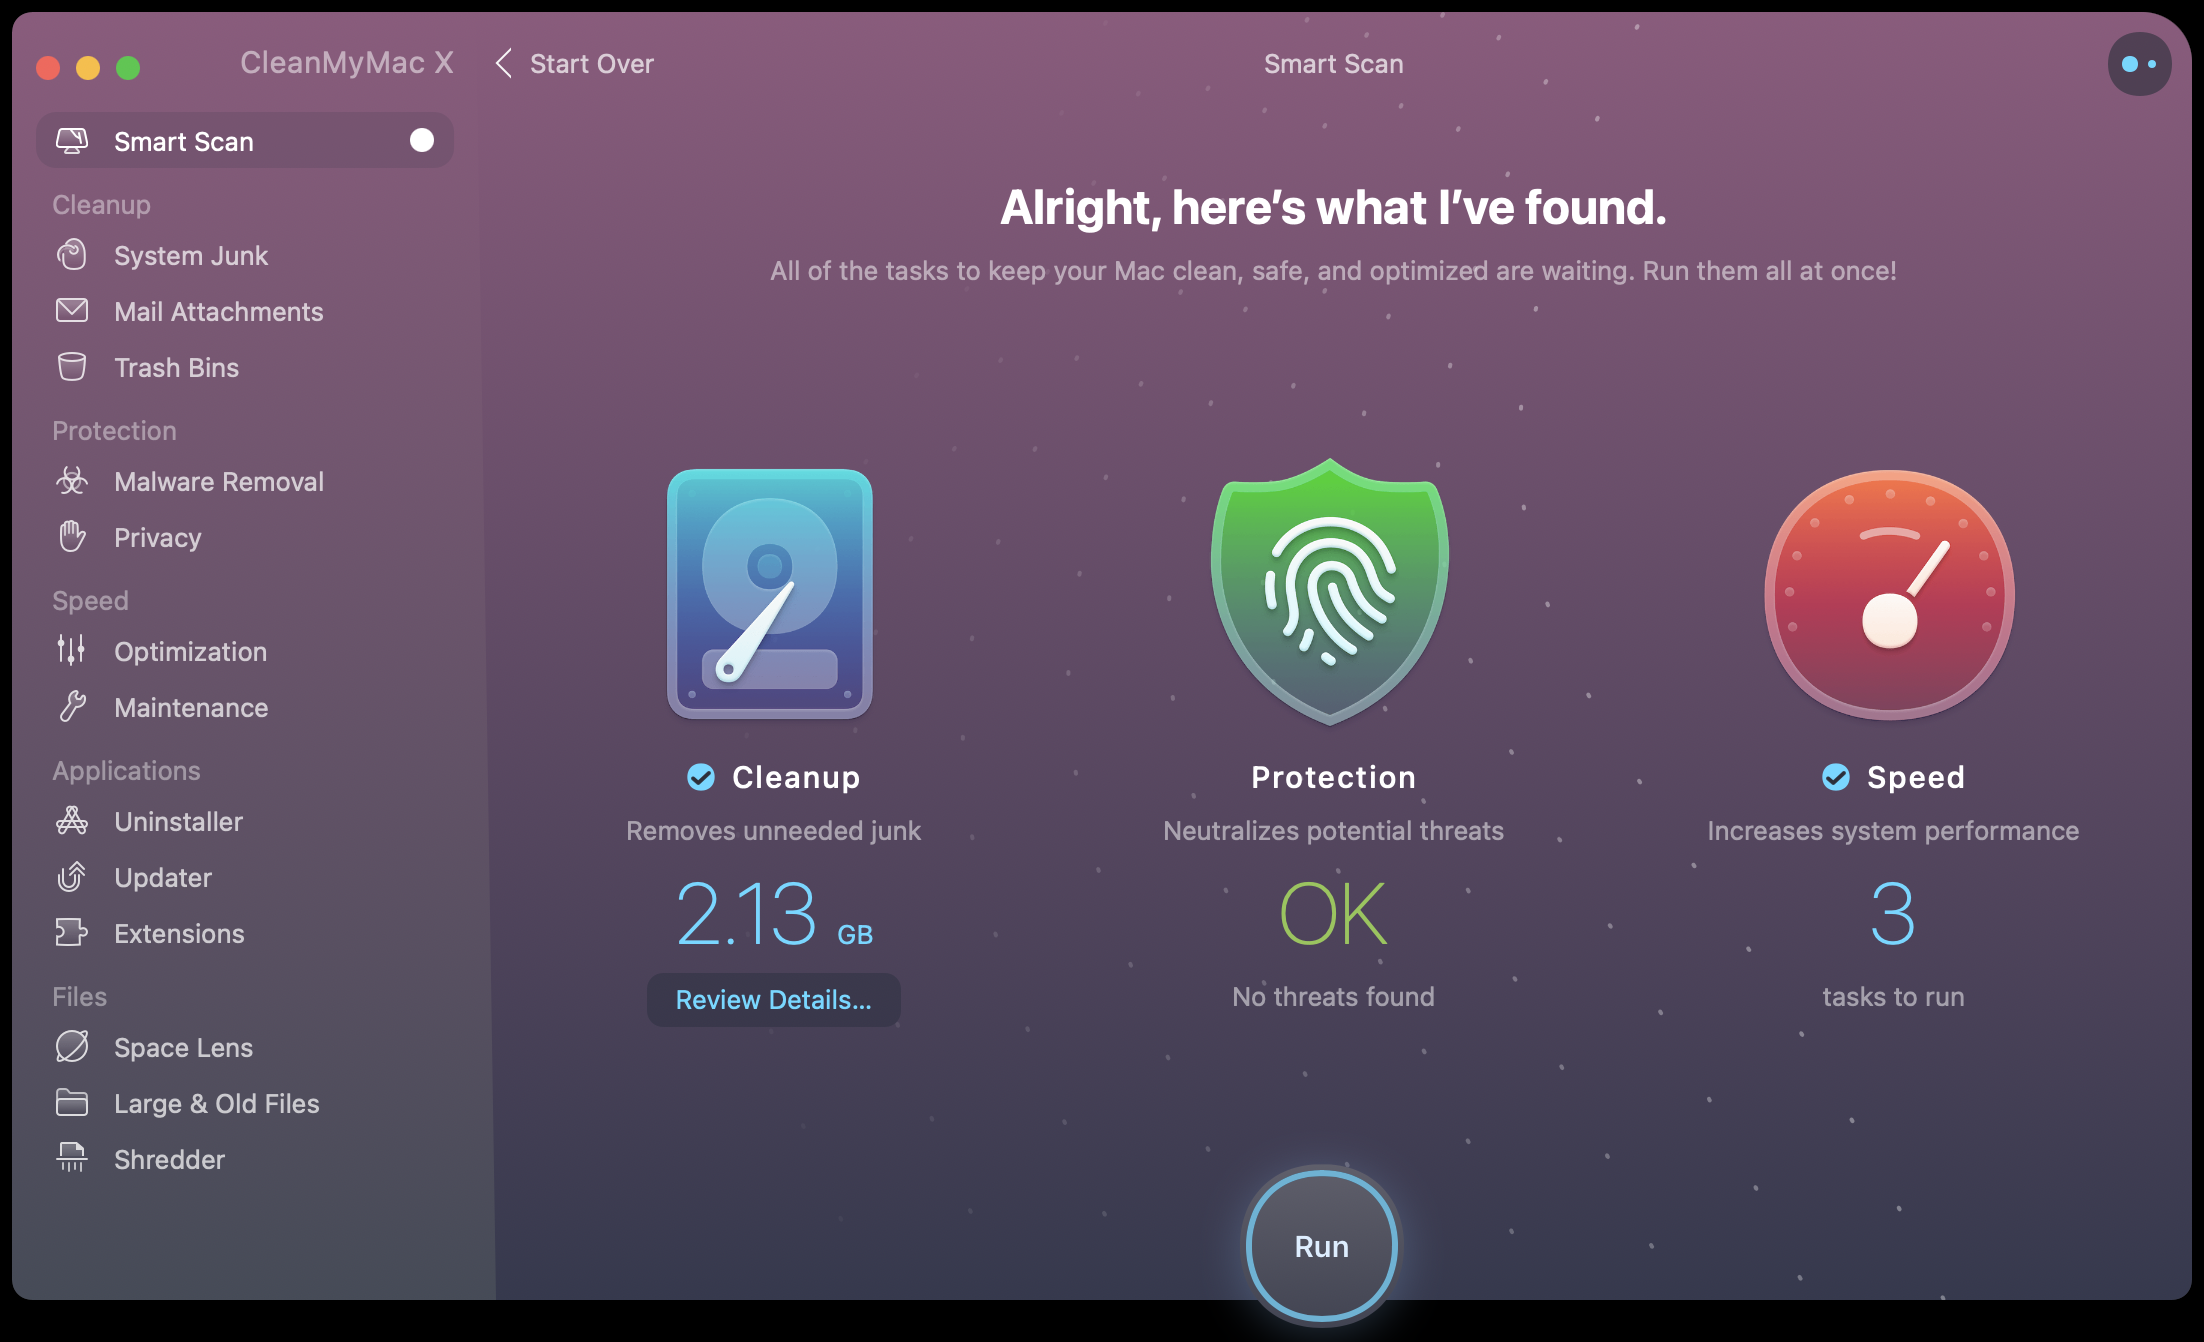Select Space Lens in sidebar
Screen dimensions: 2204x1342
(245, 1047)
